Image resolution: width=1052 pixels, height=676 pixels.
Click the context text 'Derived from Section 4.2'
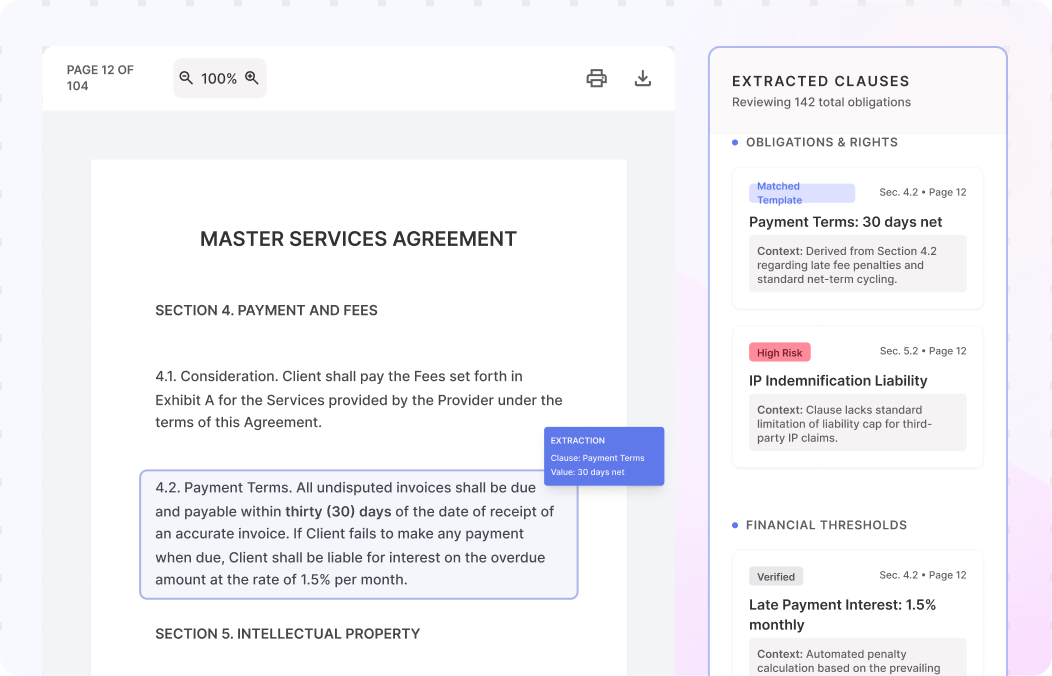pos(857,265)
